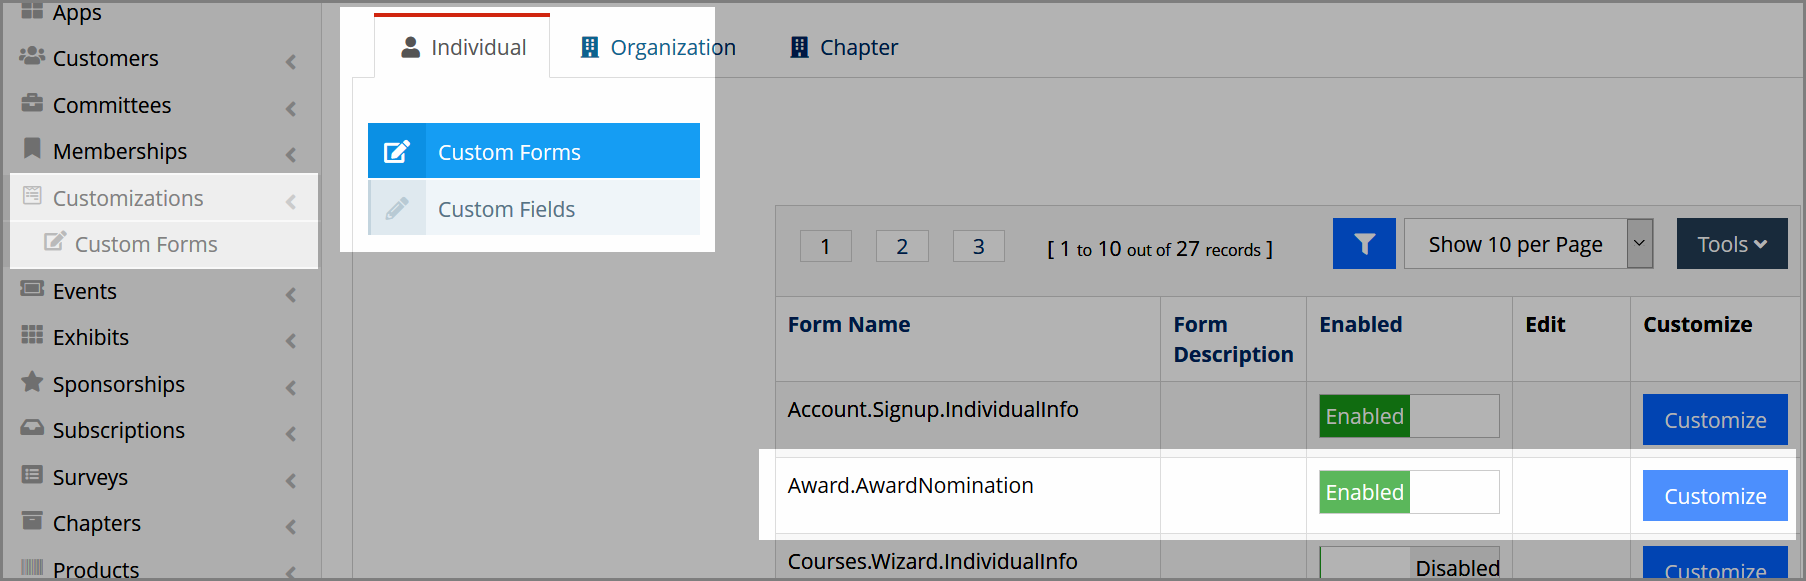
Task: Toggle Disabled switch for Courses.Wizard.IndividualInfo
Action: 1409,563
